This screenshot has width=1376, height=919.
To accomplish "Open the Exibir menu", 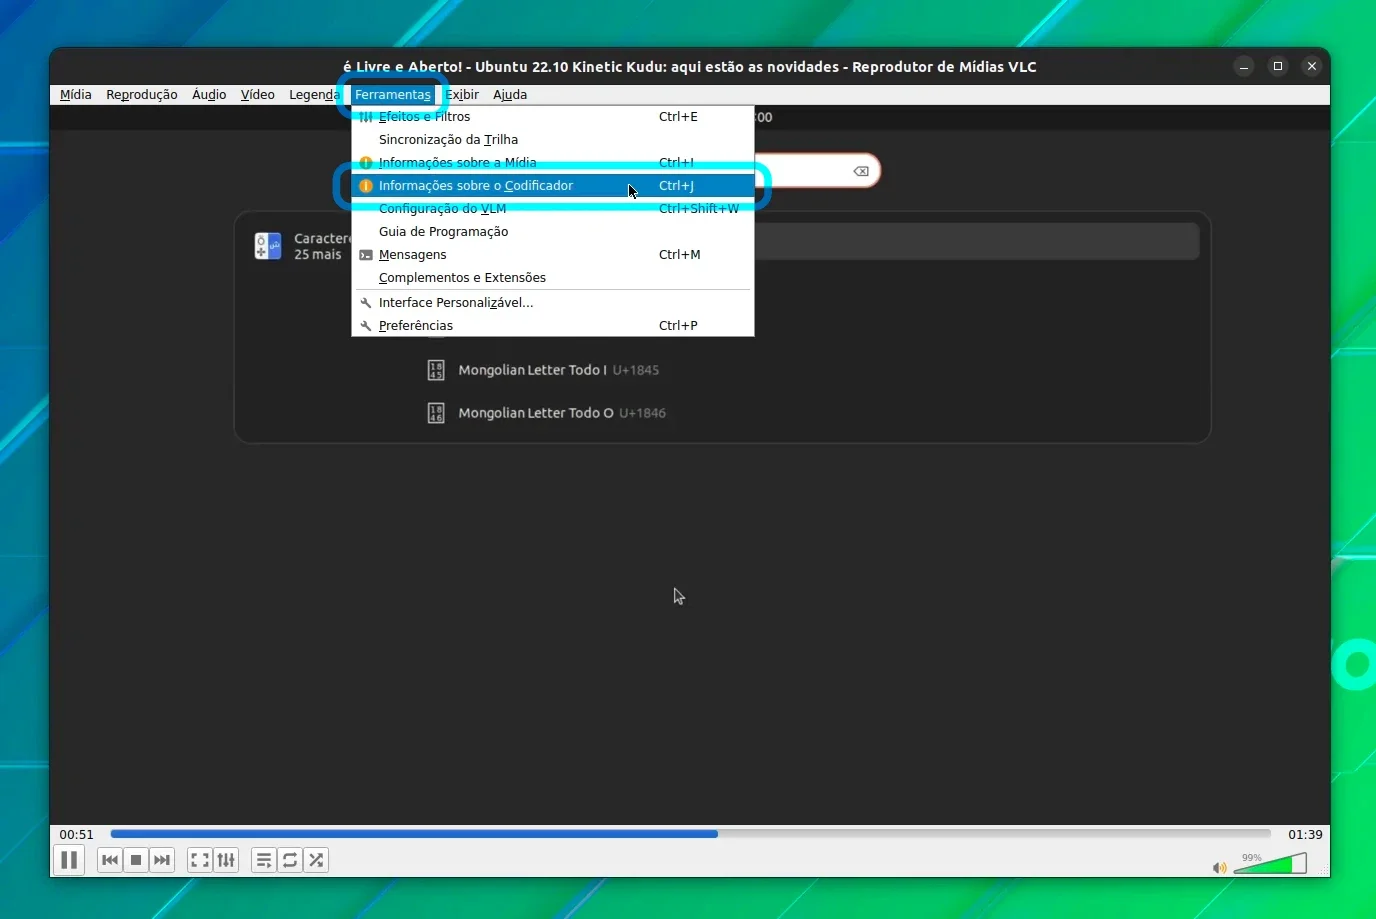I will point(462,94).
